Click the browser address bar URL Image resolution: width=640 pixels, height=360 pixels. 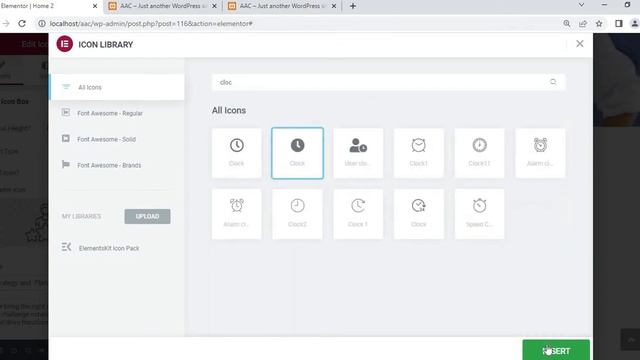coord(151,24)
